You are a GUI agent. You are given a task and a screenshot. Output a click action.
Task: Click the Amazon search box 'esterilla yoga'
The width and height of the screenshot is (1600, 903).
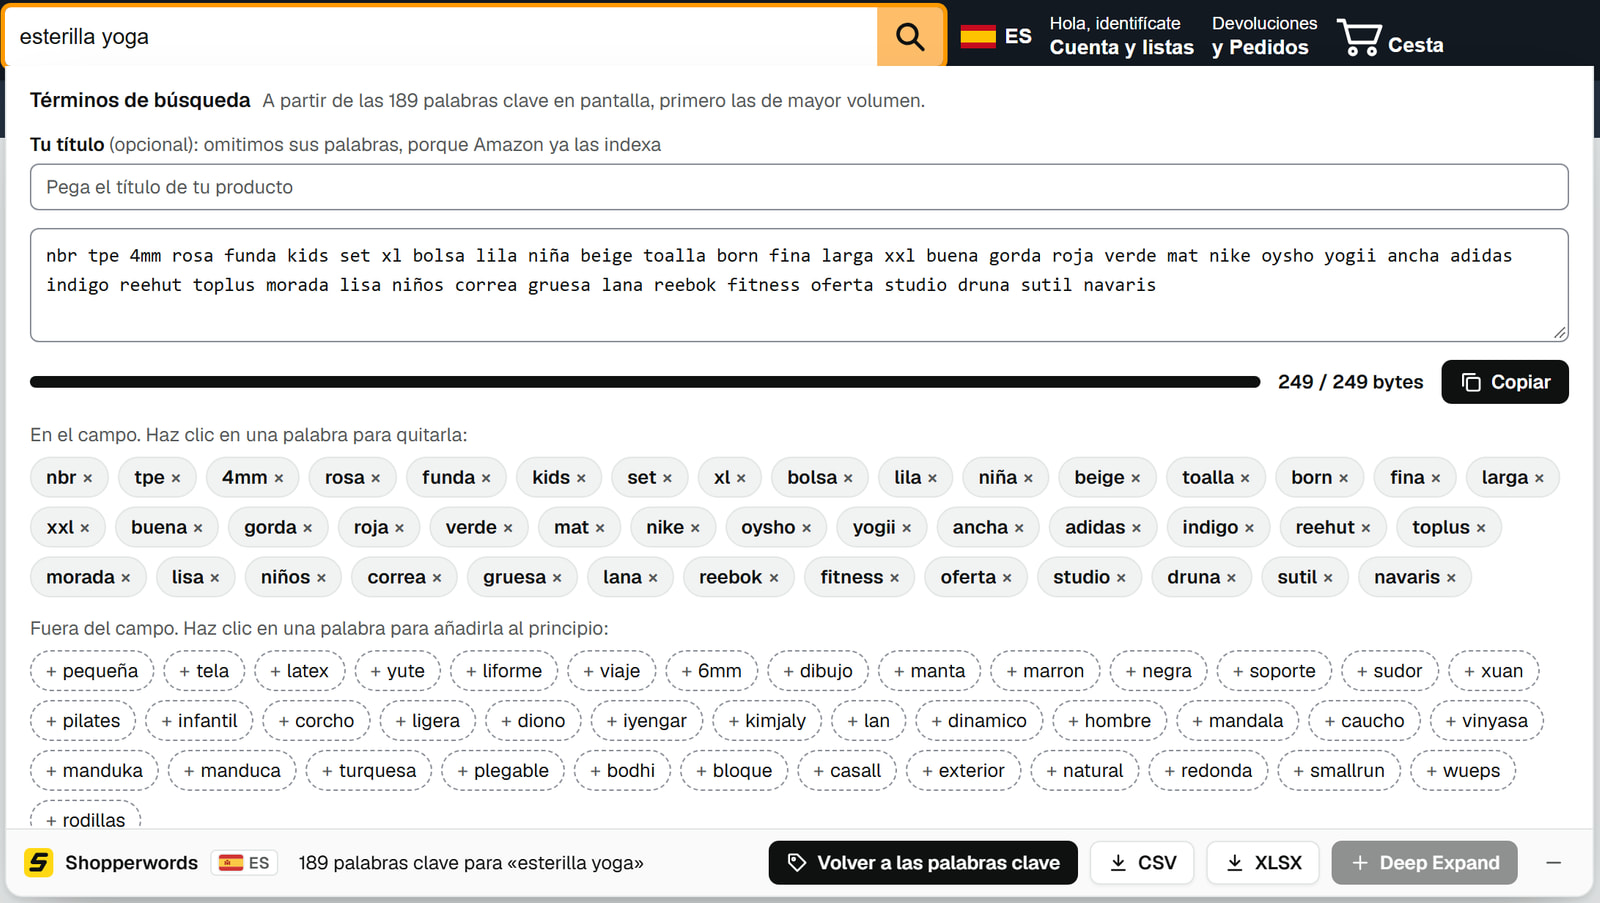pyautogui.click(x=441, y=37)
